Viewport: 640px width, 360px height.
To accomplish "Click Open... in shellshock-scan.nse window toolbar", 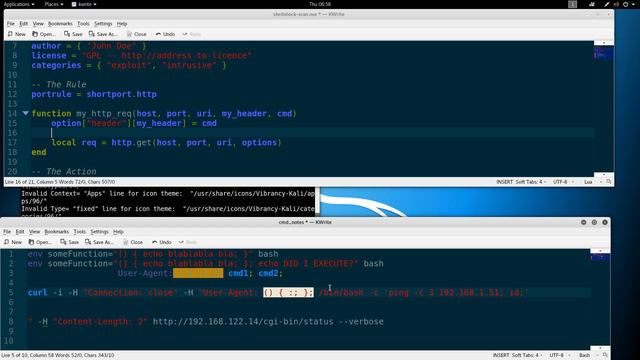I will click(x=44, y=34).
